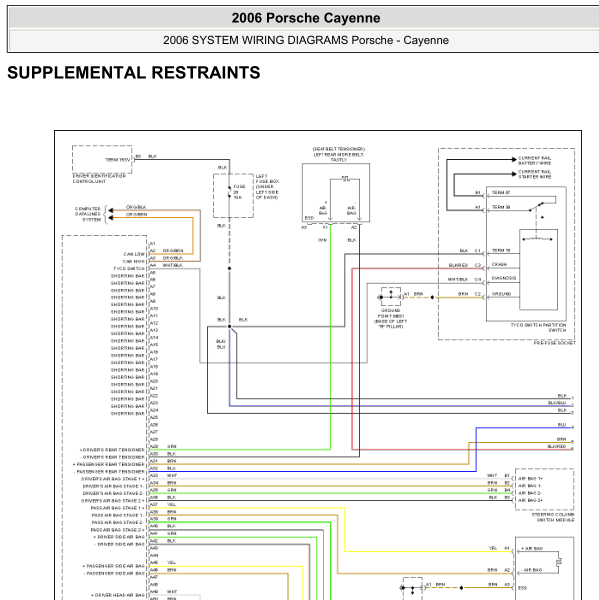Image resolution: width=599 pixels, height=600 pixels.
Task: Click 'PASS AIR BAG STAGE 1-' label
Action: point(118,515)
